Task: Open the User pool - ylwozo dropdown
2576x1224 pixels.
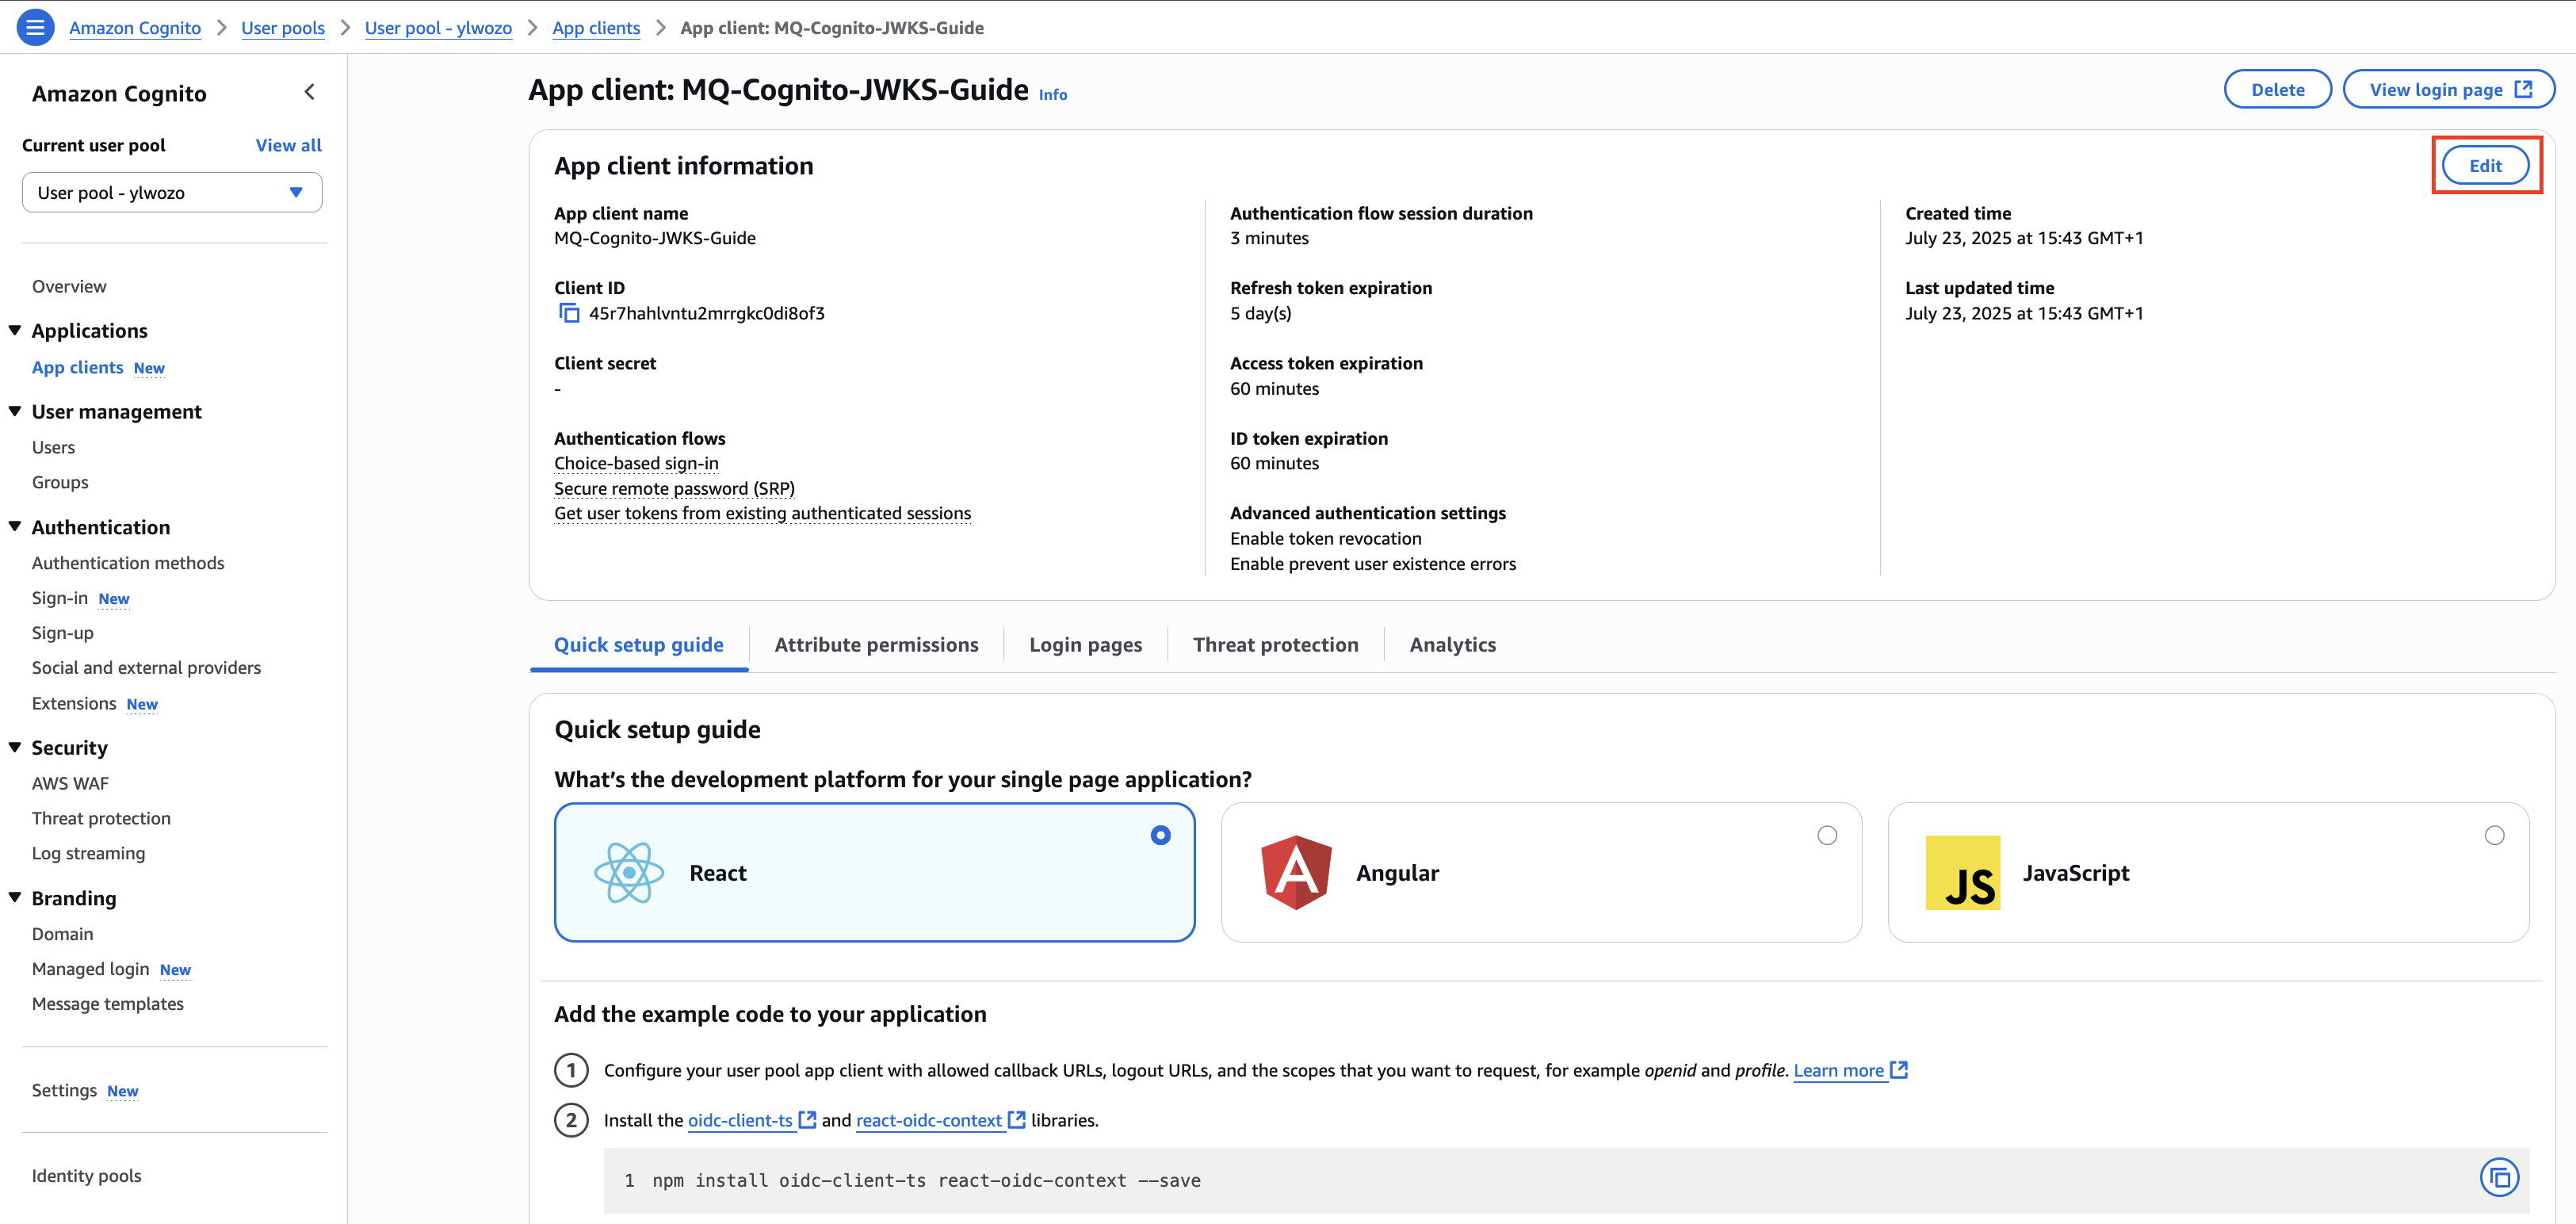Action: (172, 192)
